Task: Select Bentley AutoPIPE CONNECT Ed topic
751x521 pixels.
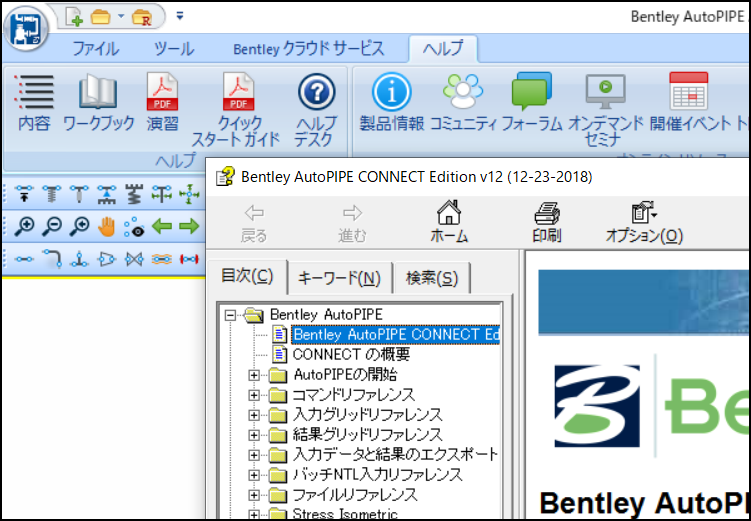Action: click(x=396, y=334)
